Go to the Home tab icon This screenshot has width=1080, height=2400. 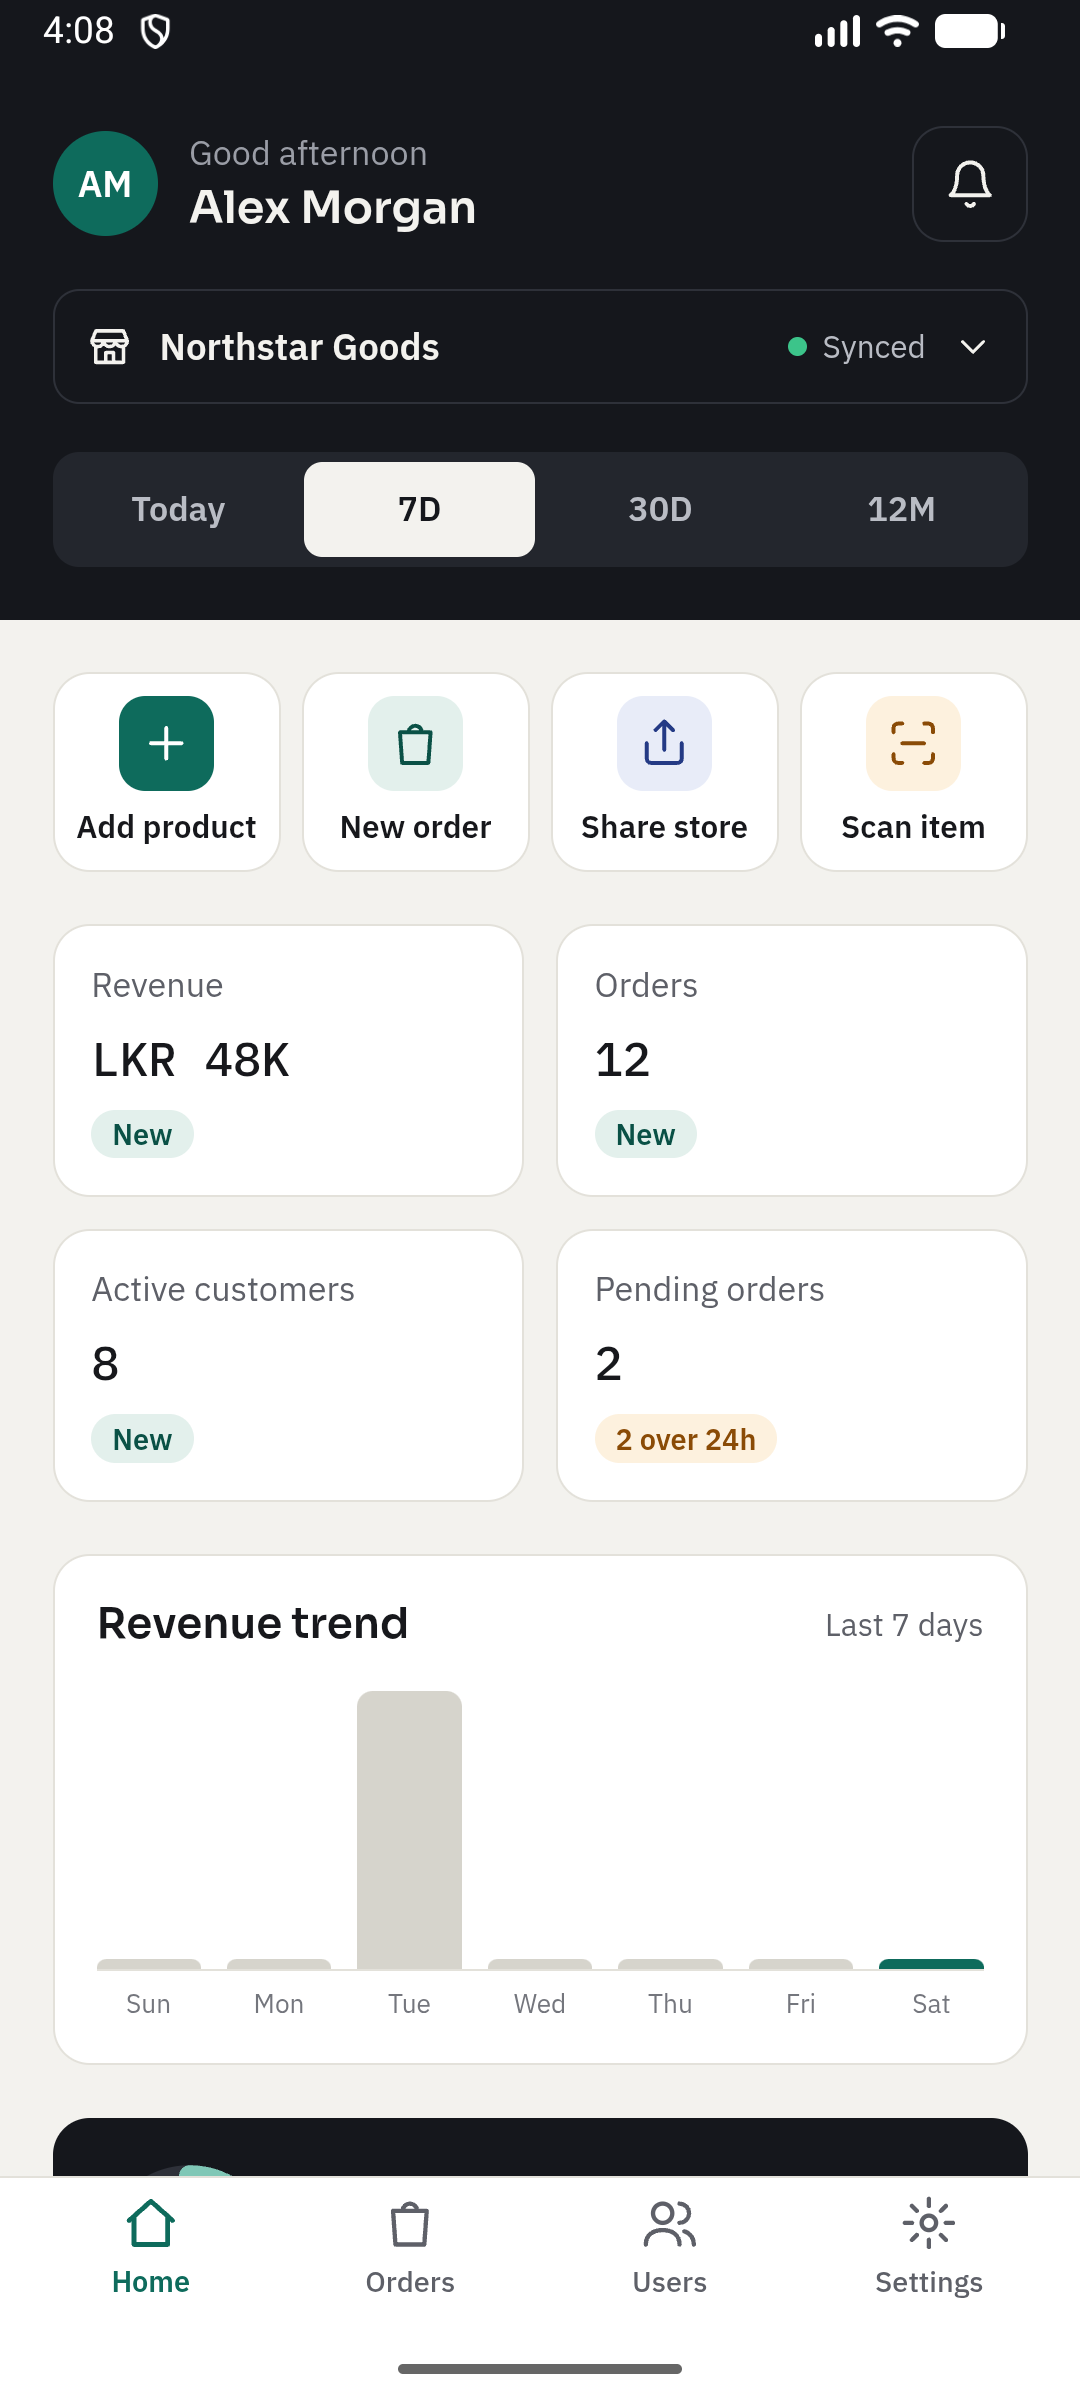(x=151, y=2223)
